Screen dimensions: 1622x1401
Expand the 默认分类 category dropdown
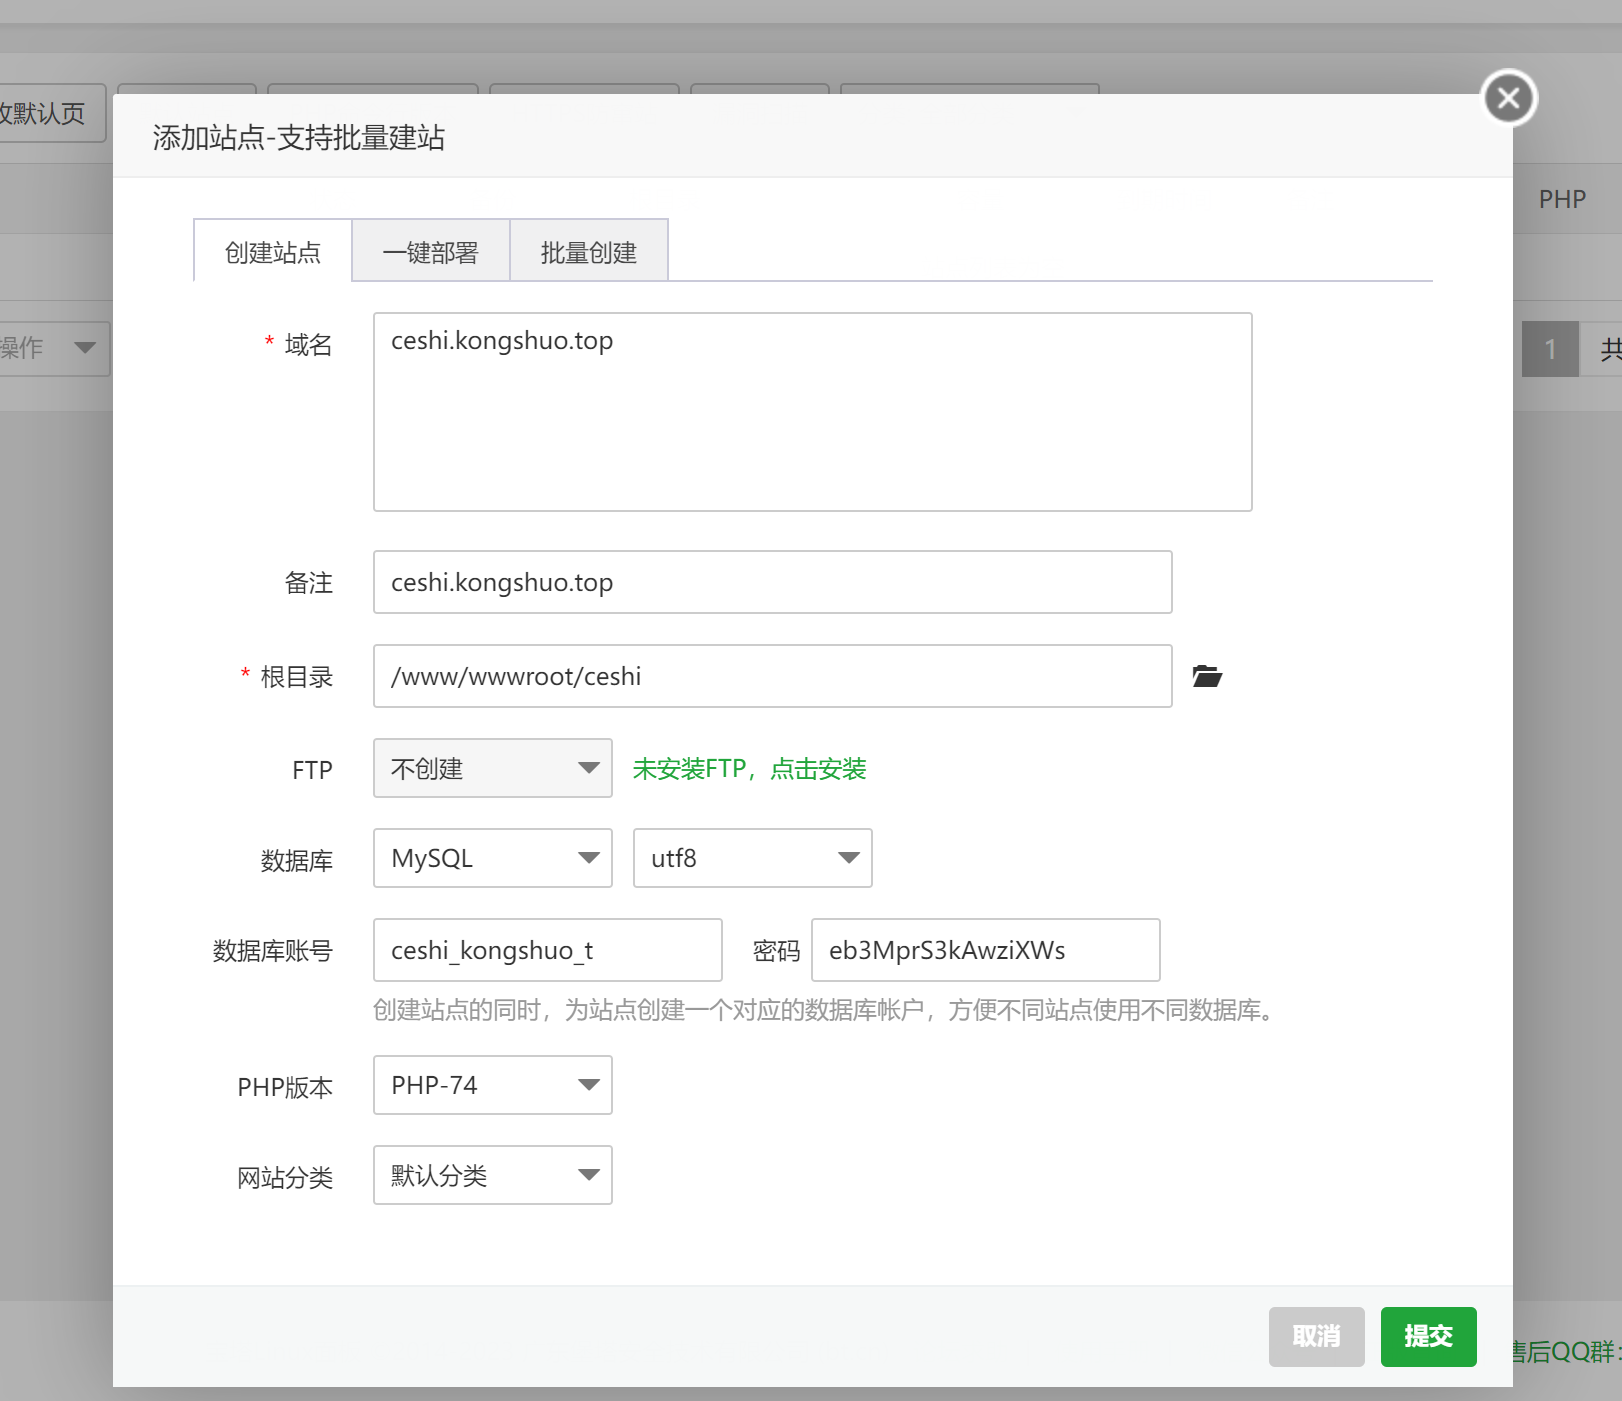(x=492, y=1175)
